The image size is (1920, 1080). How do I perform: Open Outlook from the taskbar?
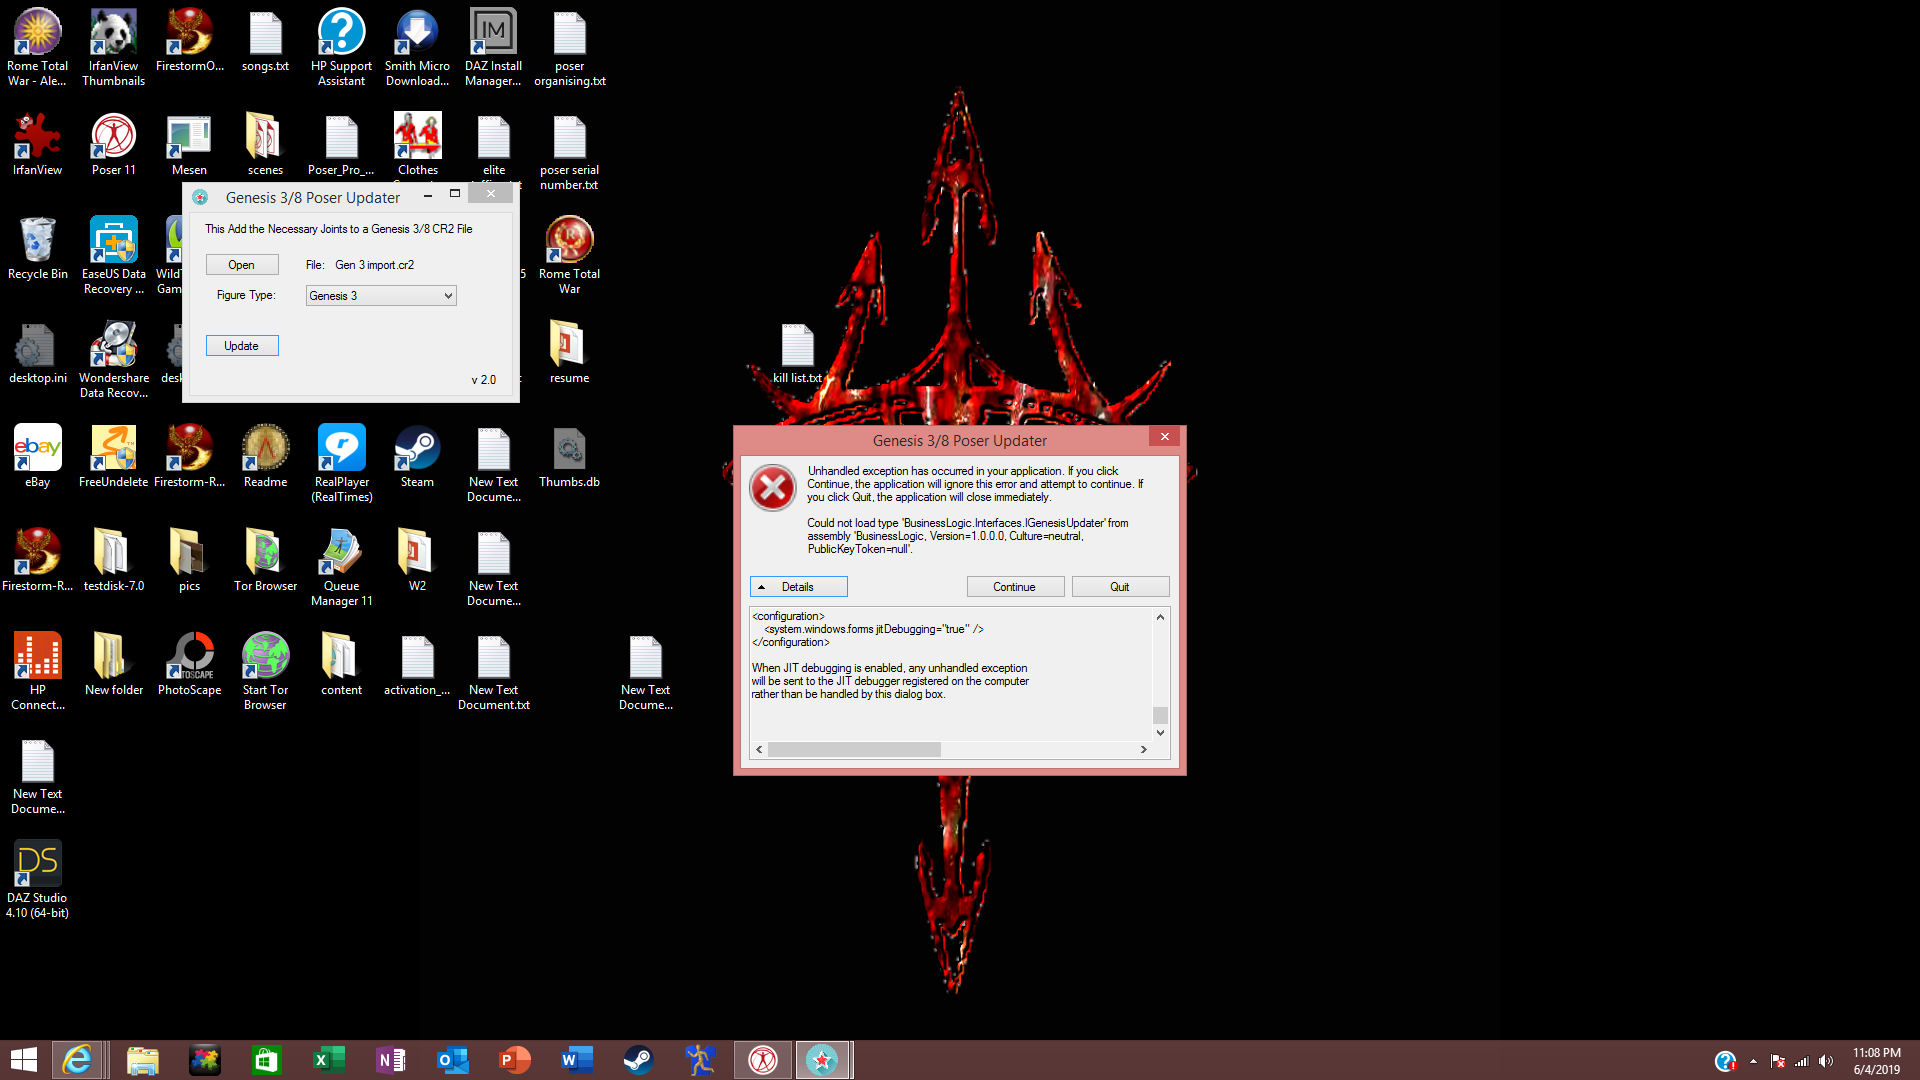click(453, 1060)
